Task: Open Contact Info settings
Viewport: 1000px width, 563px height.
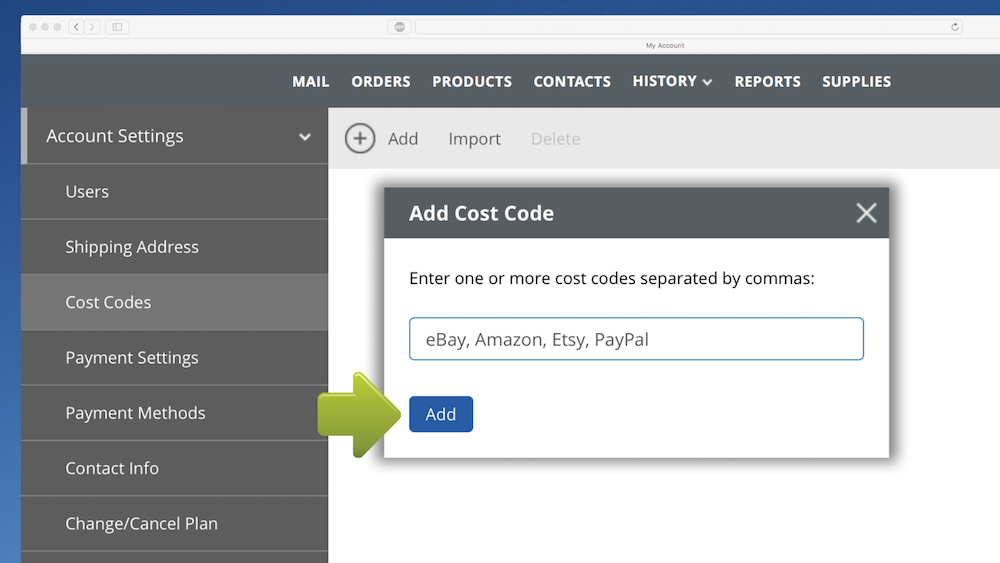Action: [174, 468]
